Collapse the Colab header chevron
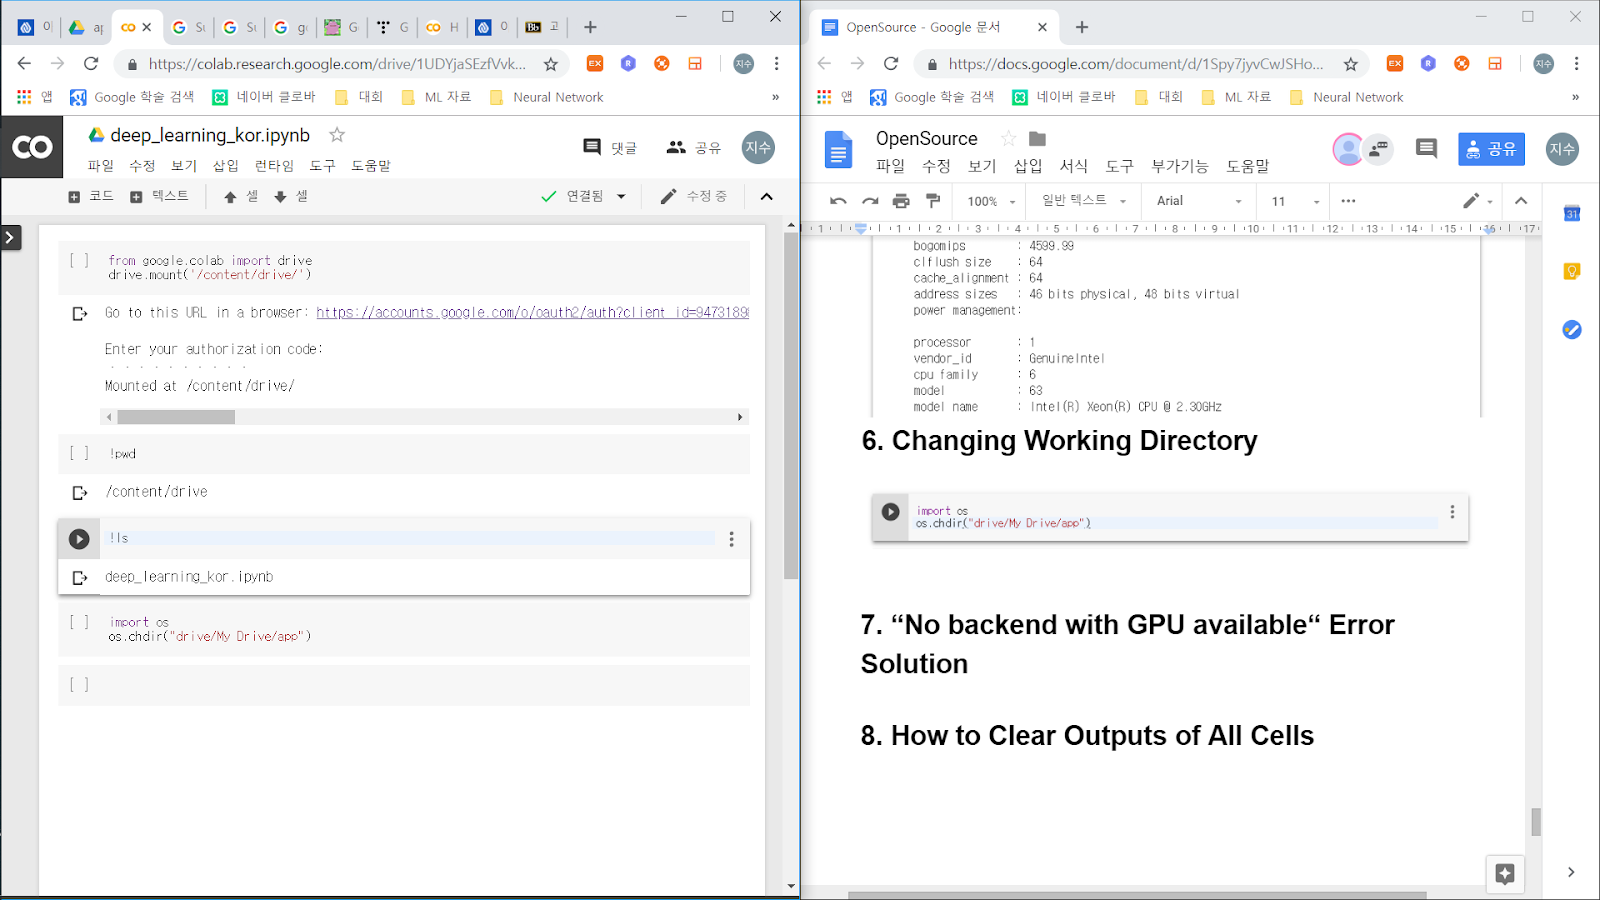 tap(767, 196)
